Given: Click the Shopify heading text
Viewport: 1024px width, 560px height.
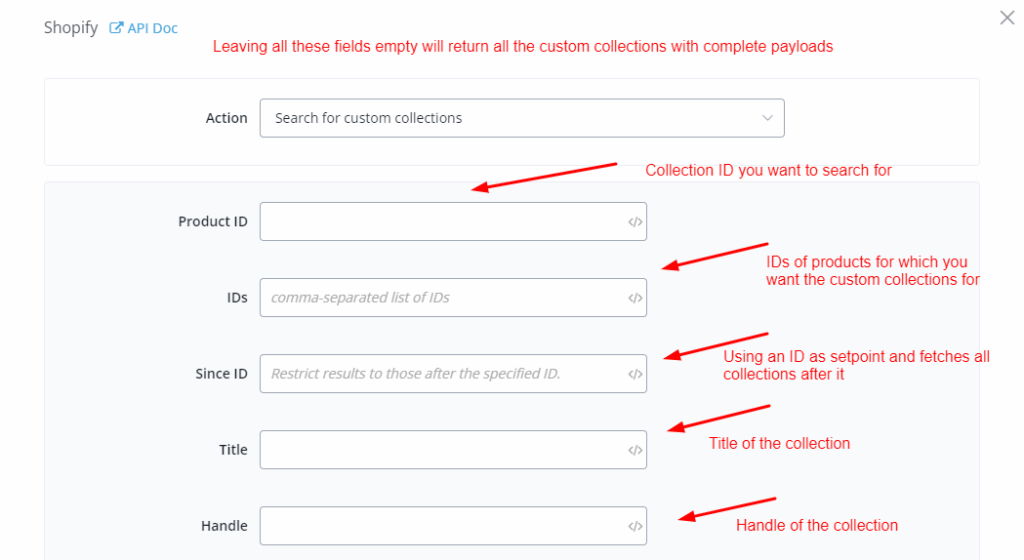Looking at the screenshot, I should click(x=70, y=28).
